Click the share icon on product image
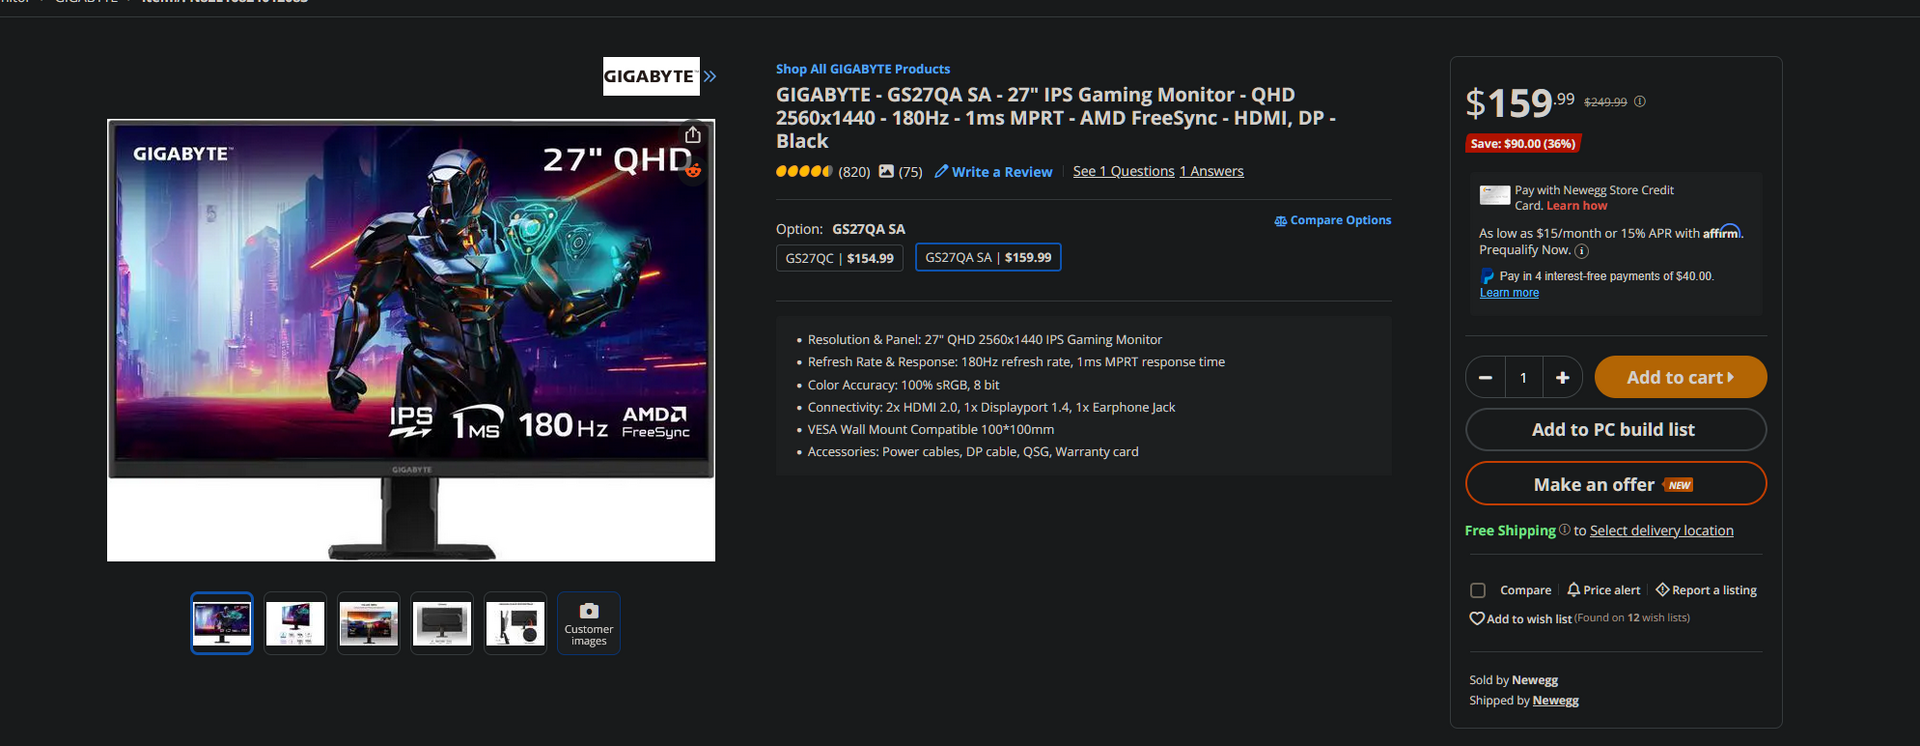The width and height of the screenshot is (1920, 746). (693, 135)
